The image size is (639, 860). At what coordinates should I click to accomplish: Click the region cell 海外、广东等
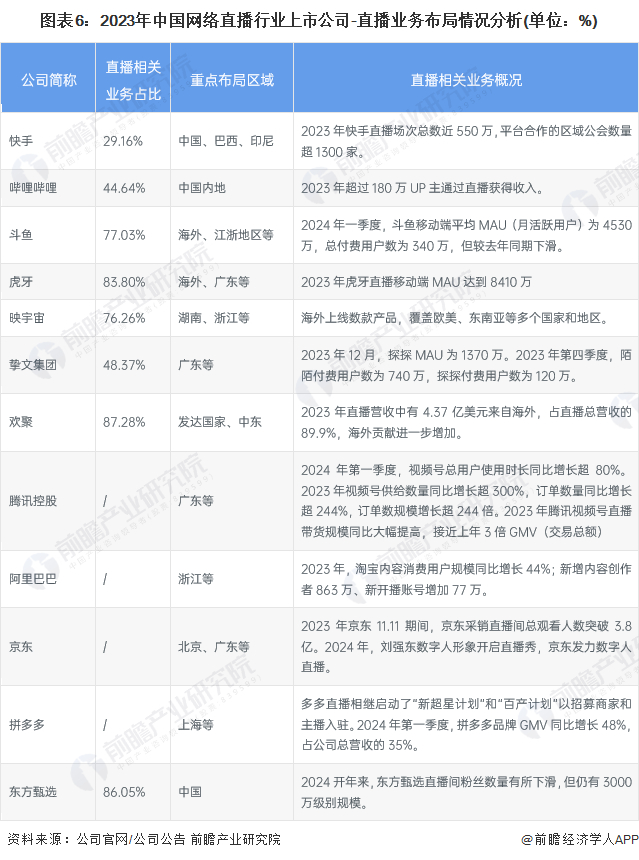click(214, 282)
